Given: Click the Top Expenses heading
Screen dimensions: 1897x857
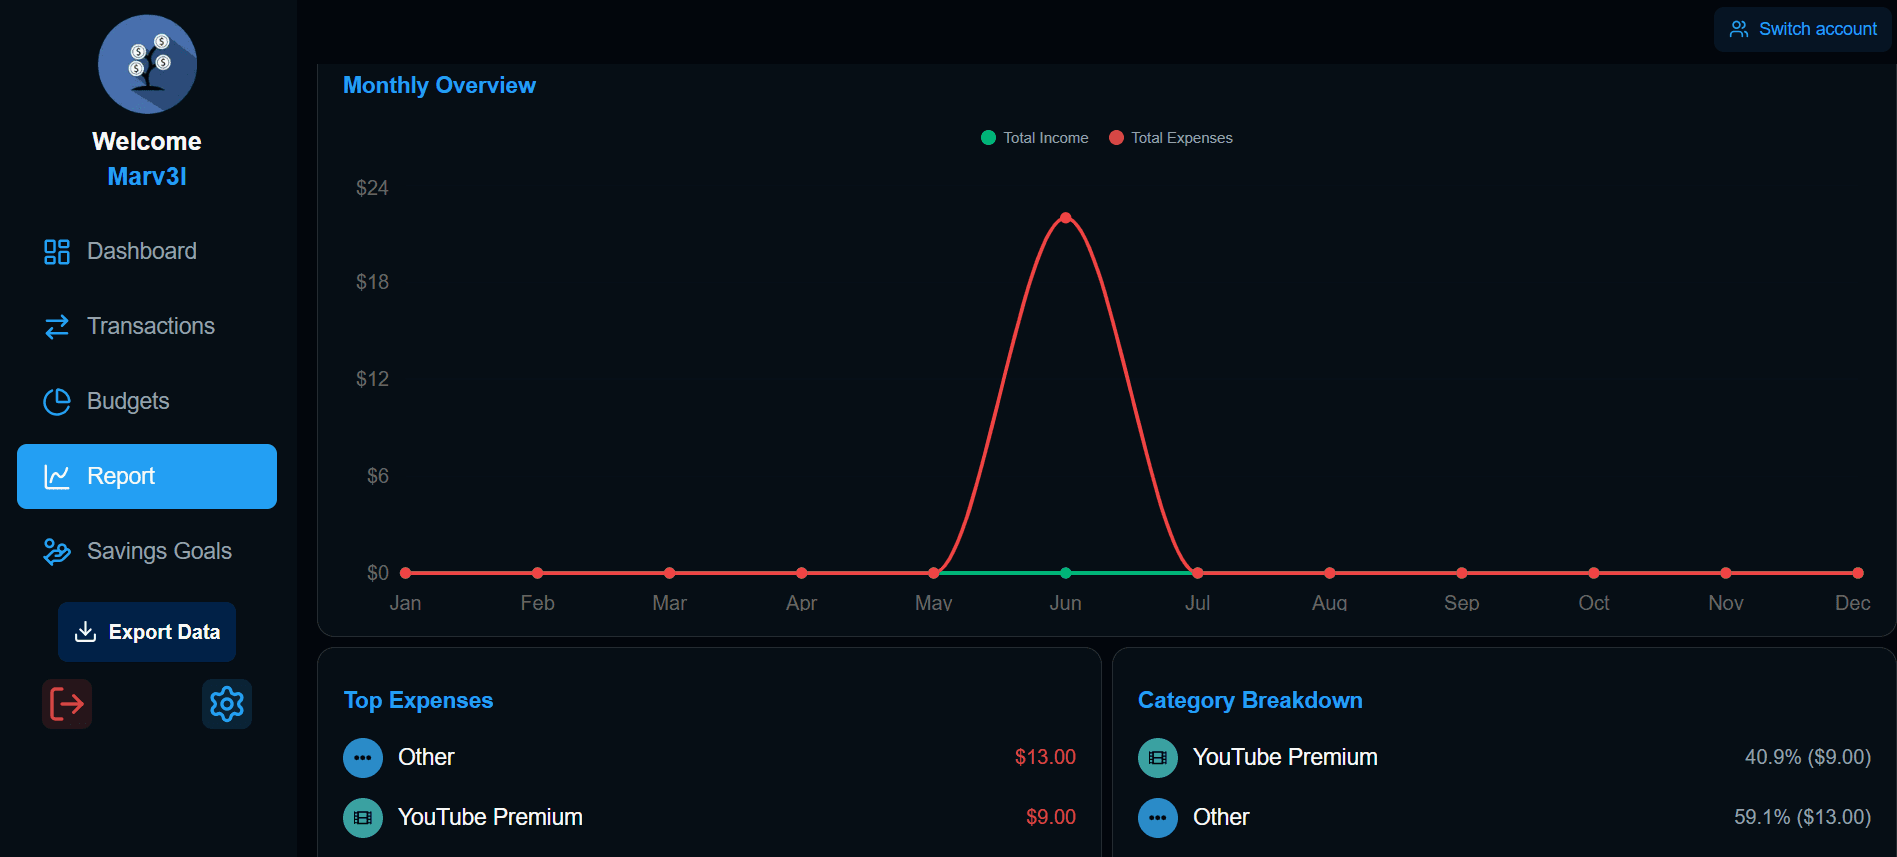Looking at the screenshot, I should tap(418, 700).
